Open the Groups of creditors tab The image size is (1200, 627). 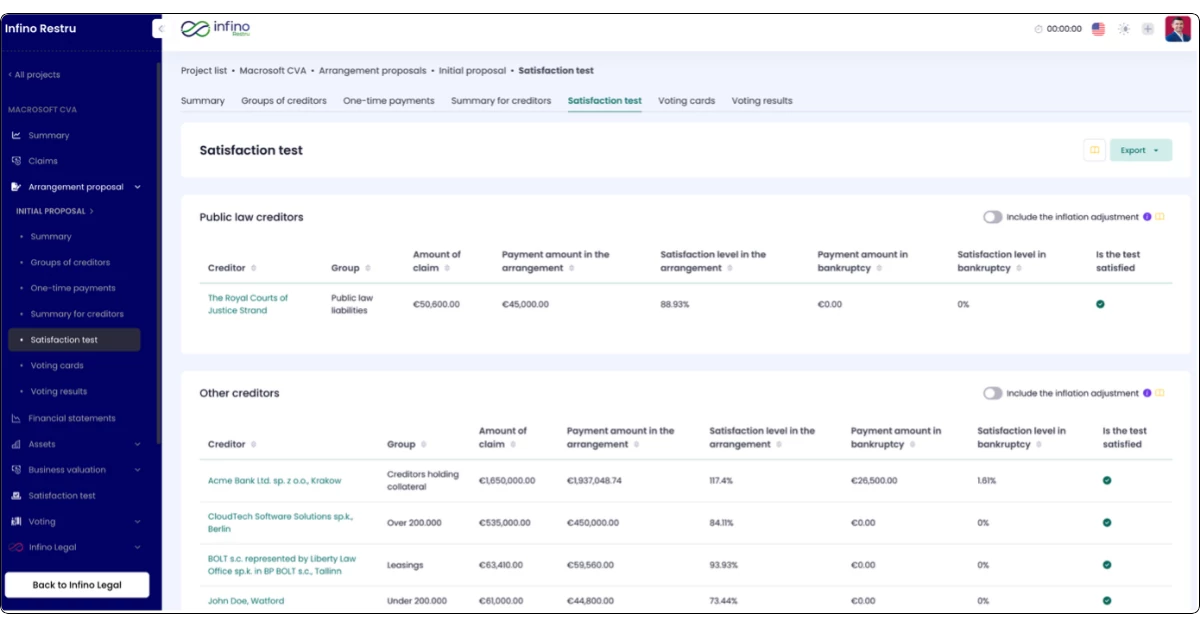pyautogui.click(x=284, y=101)
